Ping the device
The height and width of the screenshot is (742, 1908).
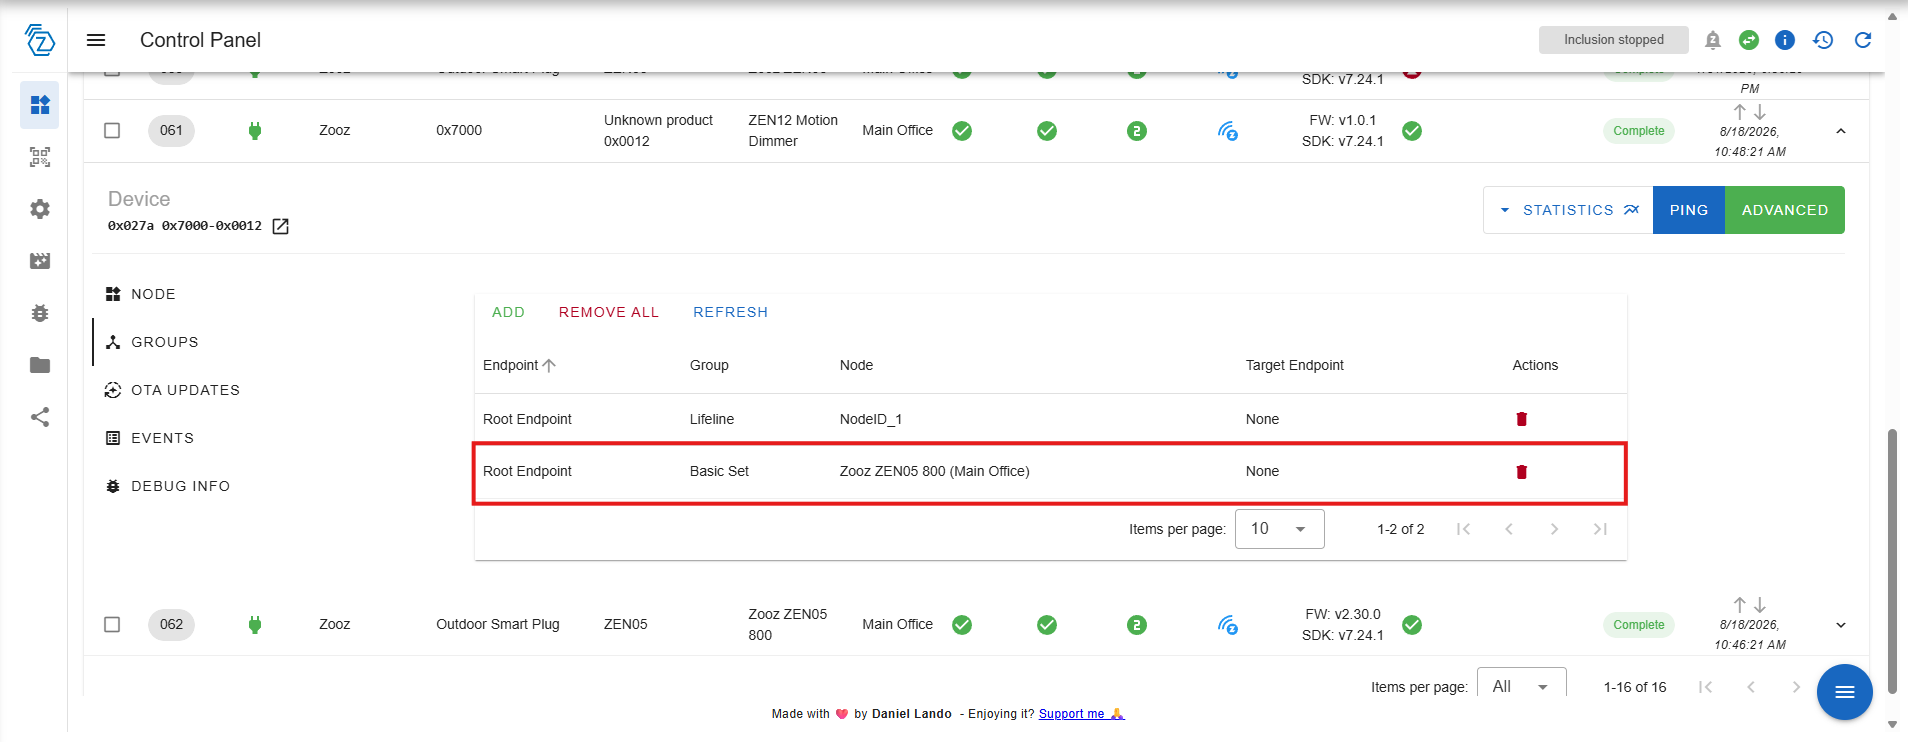[1689, 210]
